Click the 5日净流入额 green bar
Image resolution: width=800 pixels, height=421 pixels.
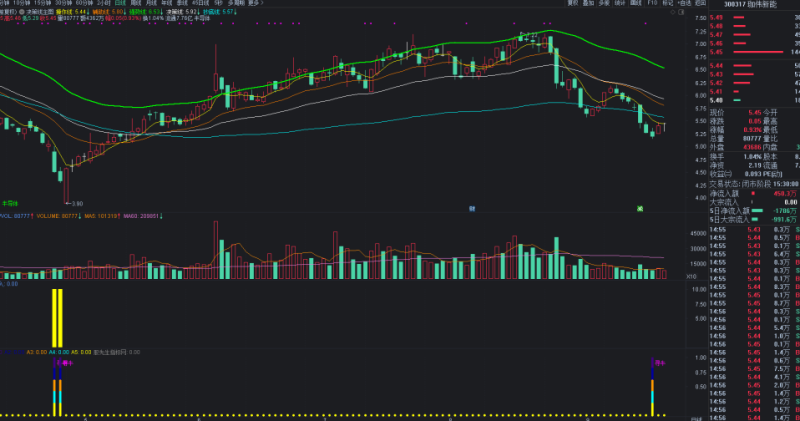(x=758, y=211)
